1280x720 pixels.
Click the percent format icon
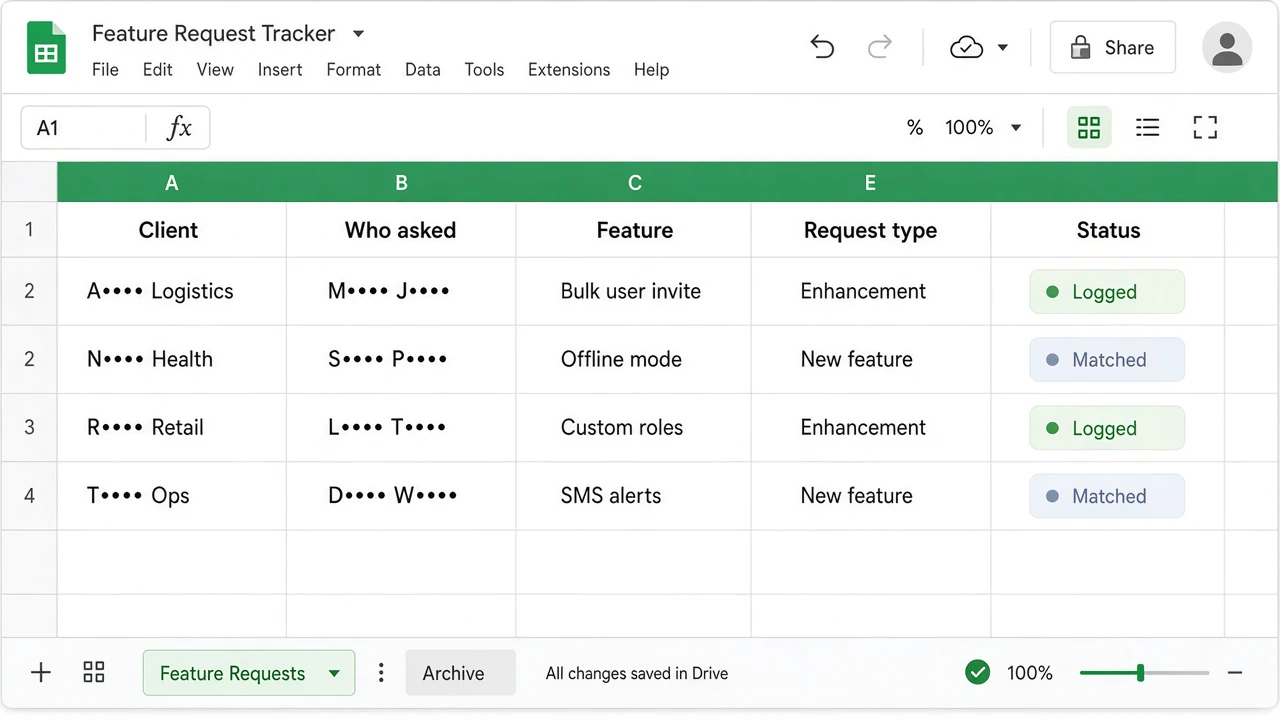coord(915,128)
